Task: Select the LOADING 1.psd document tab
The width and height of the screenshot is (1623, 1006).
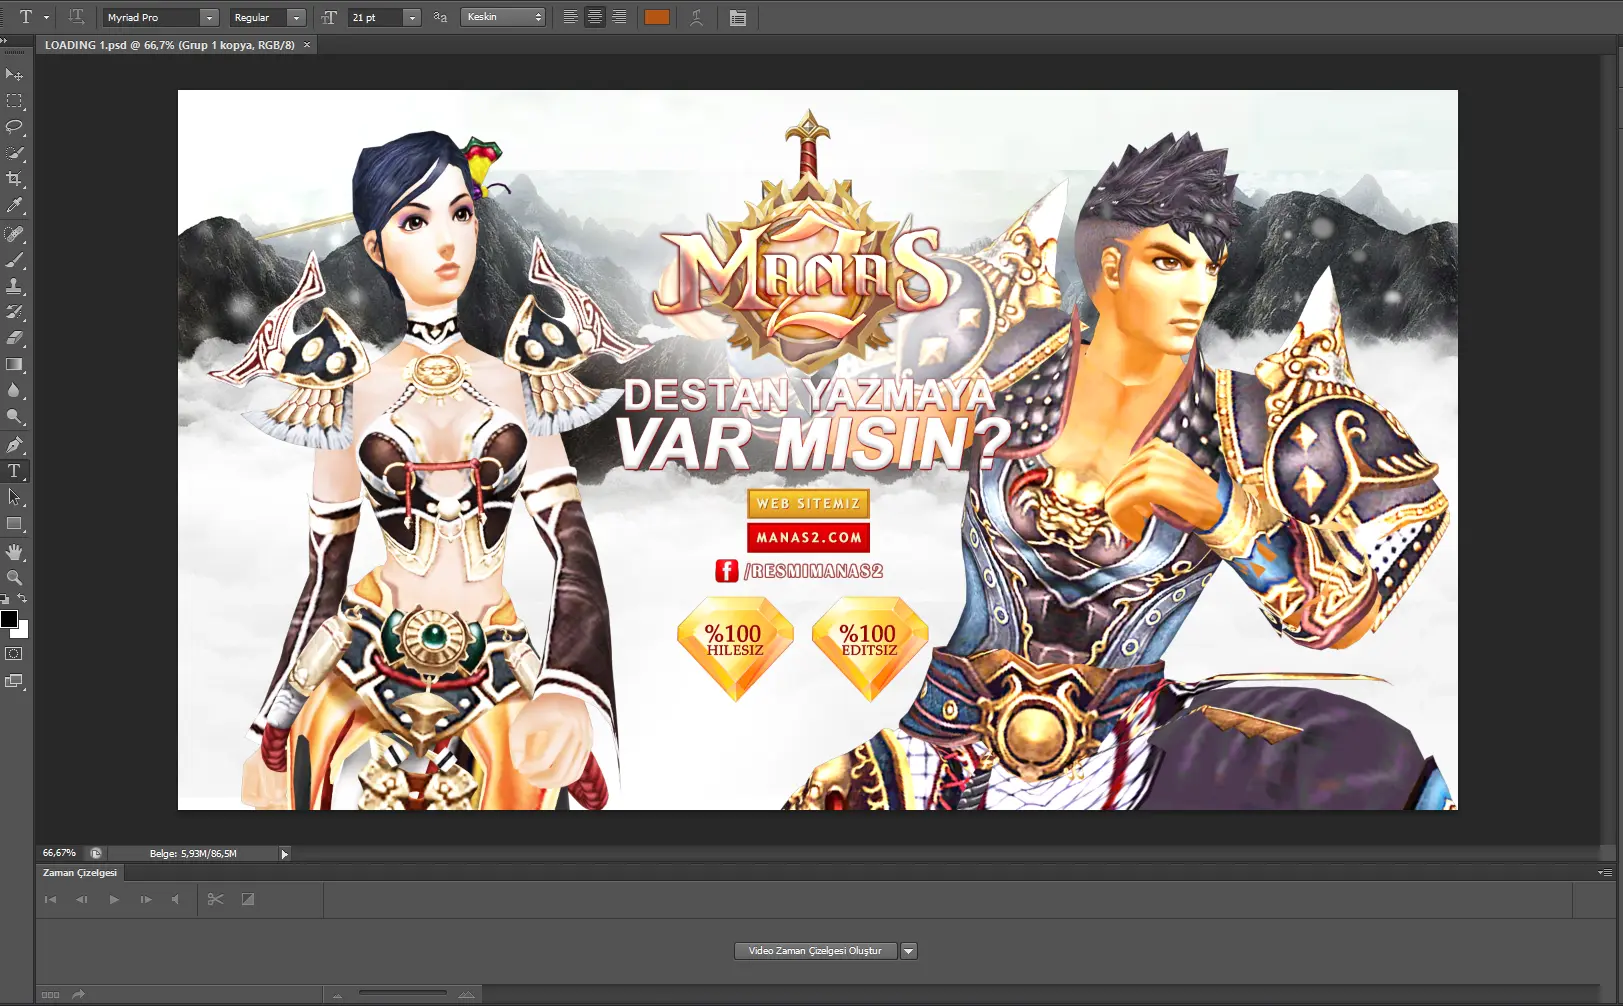Action: (x=170, y=45)
